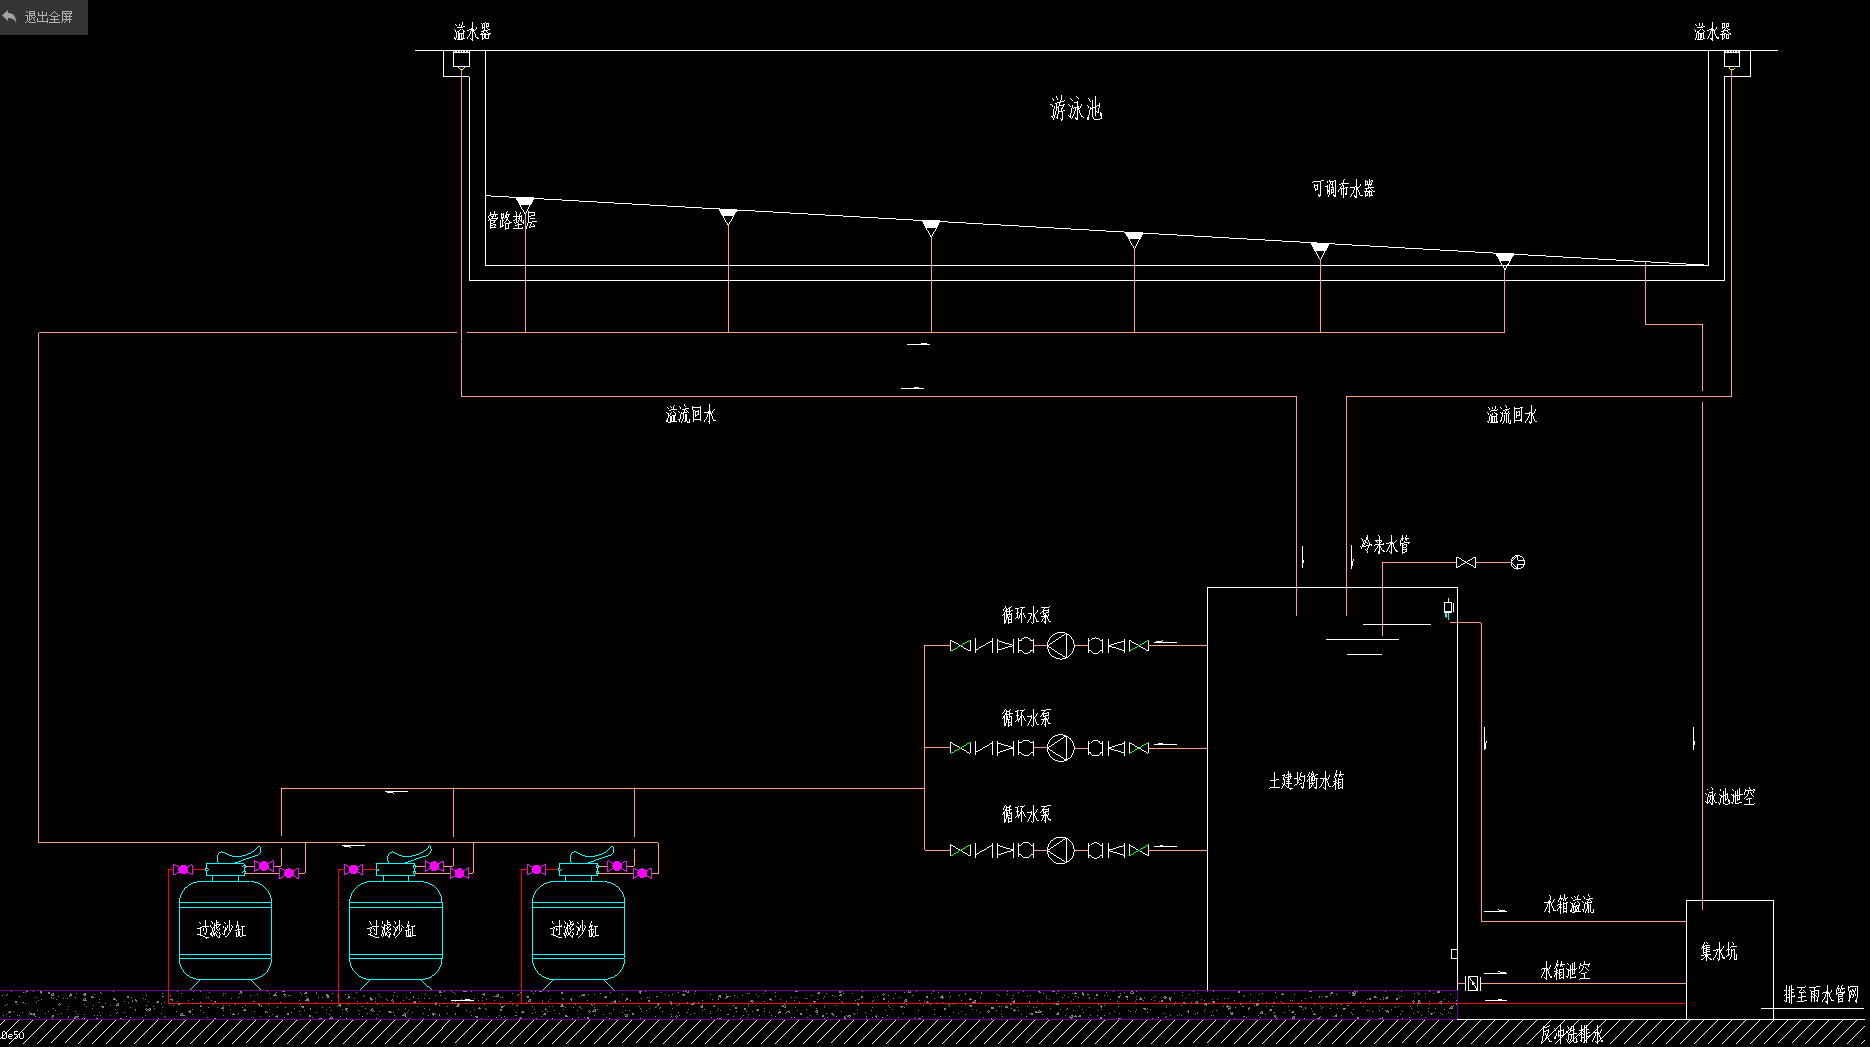Click the left 溢水器 overflow device symbol
Image resolution: width=1870 pixels, height=1047 pixels.
click(x=461, y=61)
